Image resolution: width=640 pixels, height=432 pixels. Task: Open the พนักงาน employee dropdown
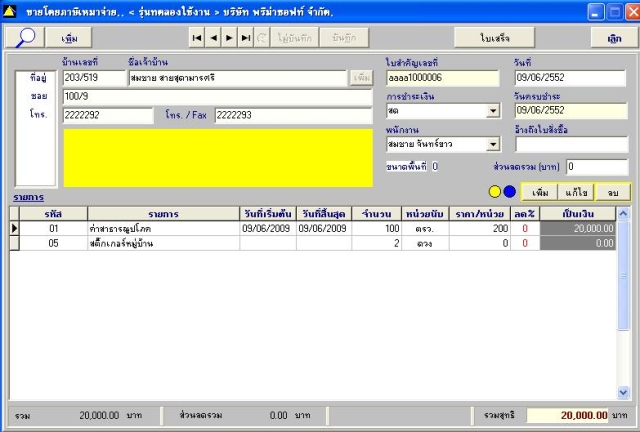[493, 144]
